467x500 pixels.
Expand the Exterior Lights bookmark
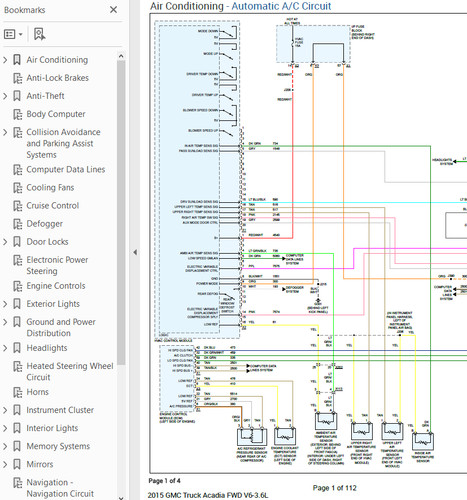[x=5, y=304]
